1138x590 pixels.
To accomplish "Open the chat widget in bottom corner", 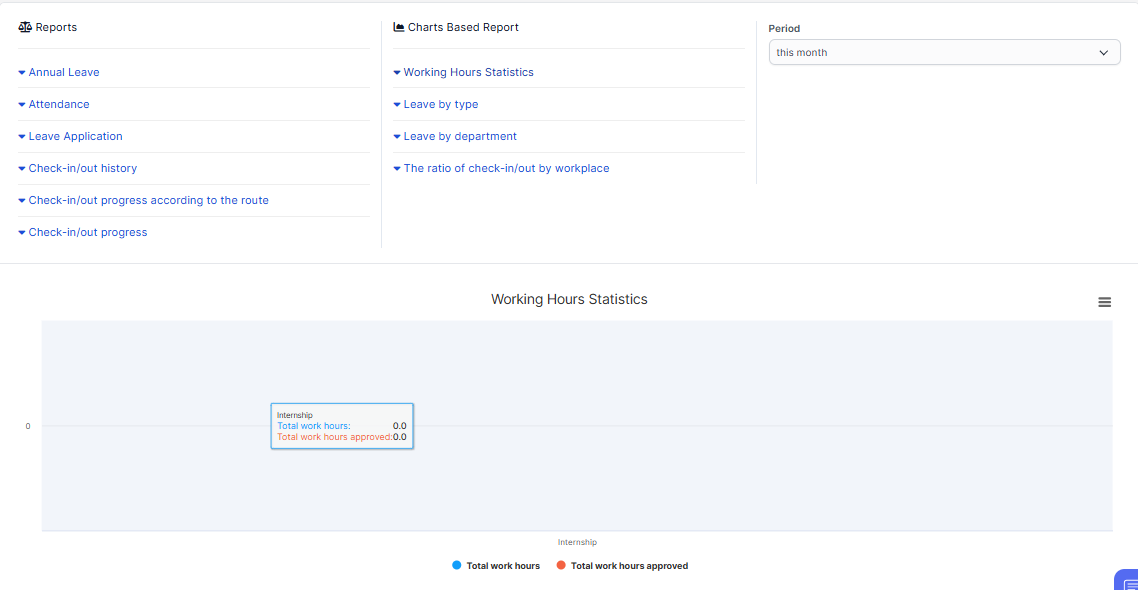I will [x=1127, y=581].
